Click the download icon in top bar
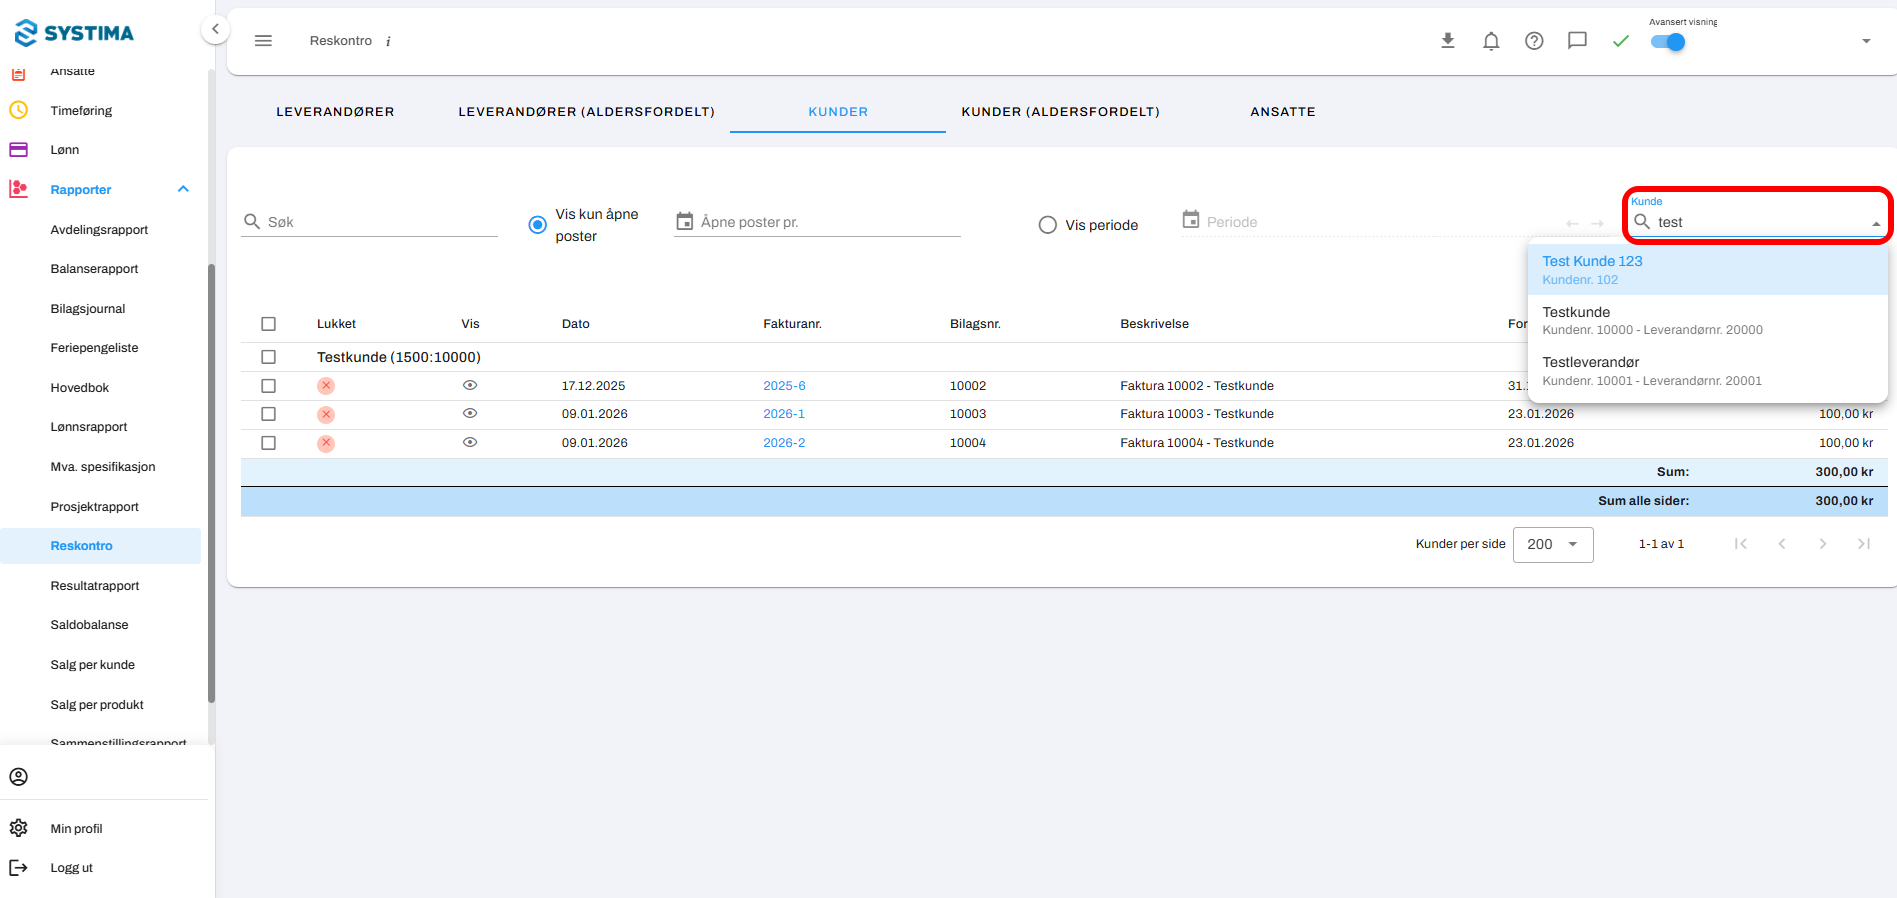The width and height of the screenshot is (1897, 898). click(x=1447, y=41)
